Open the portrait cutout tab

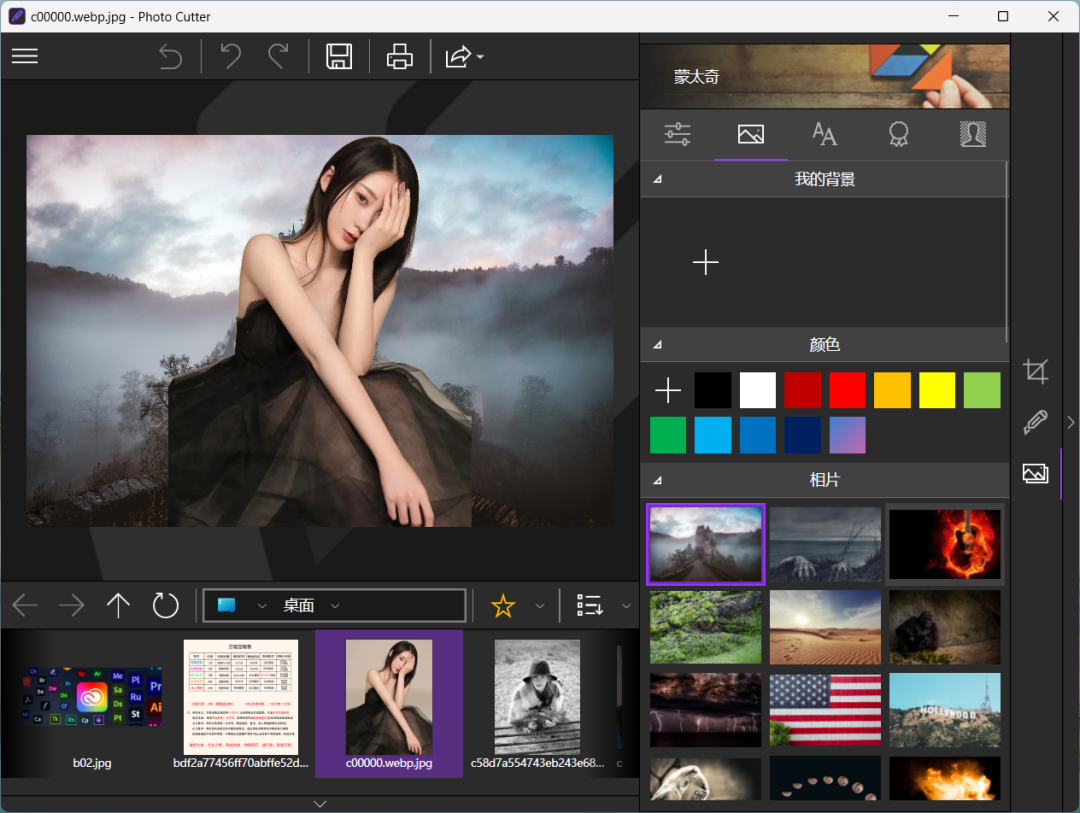pos(972,133)
